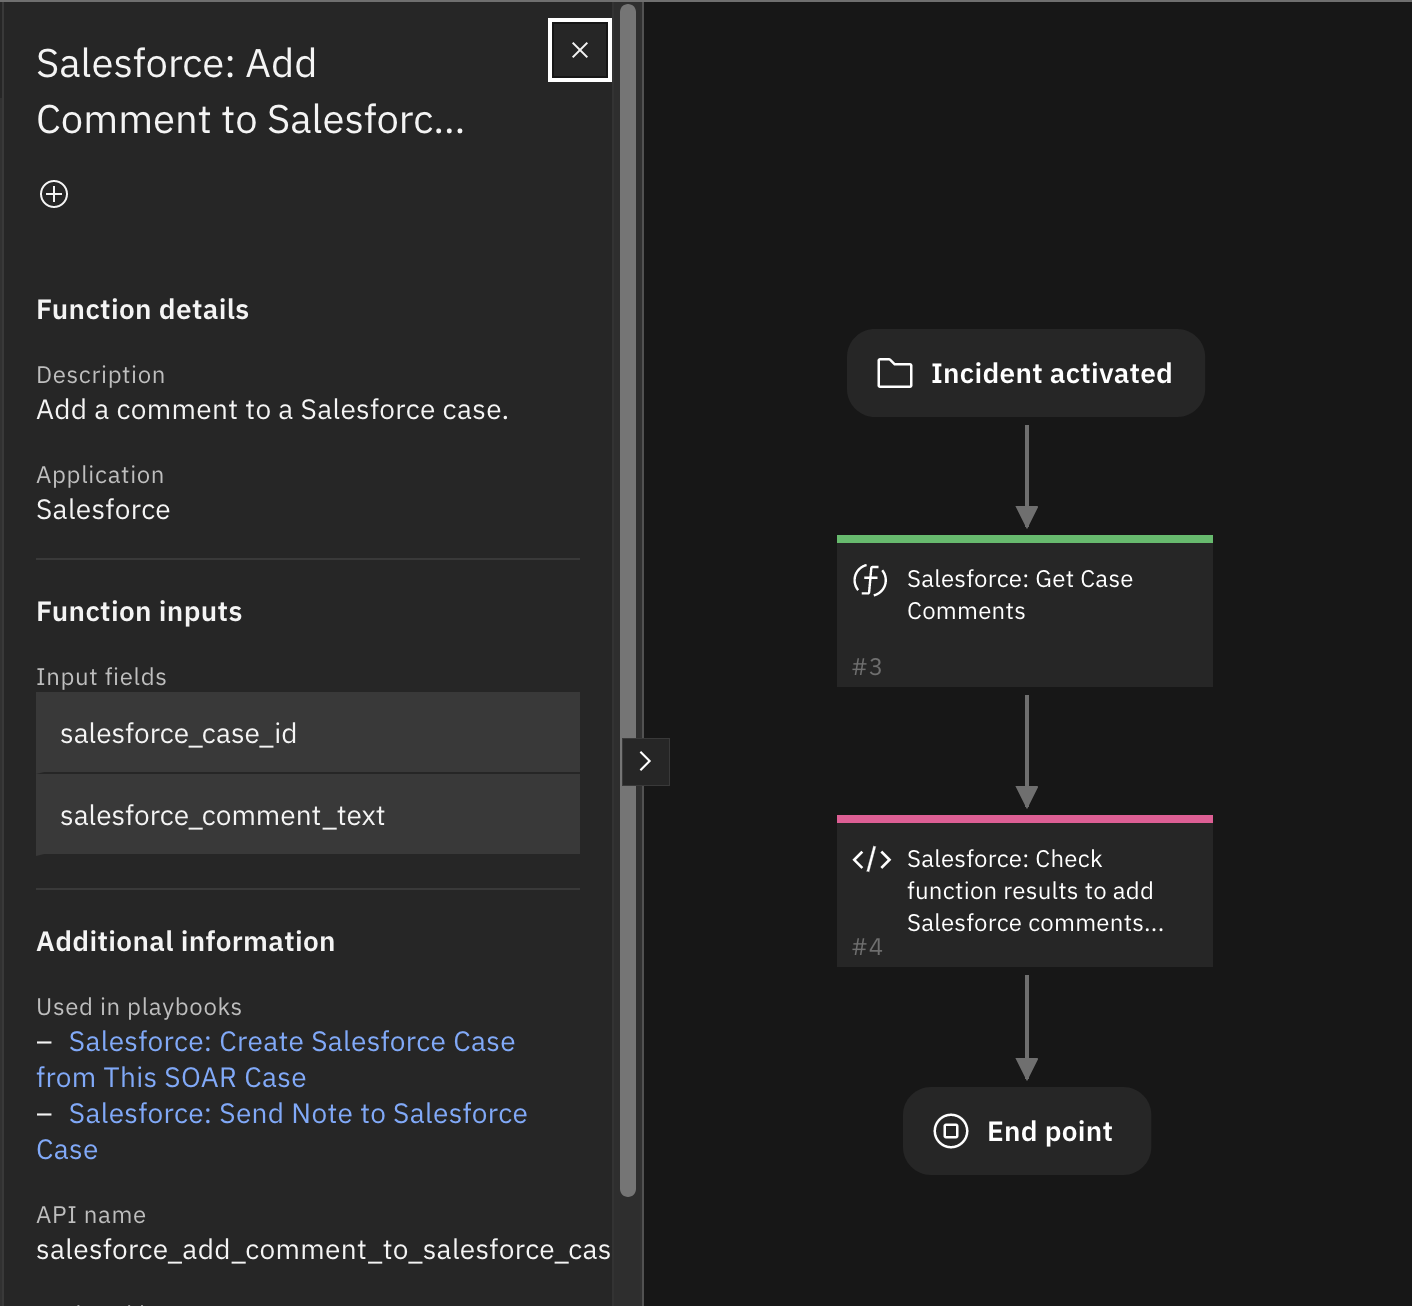Screen dimensions: 1412x1306
Task: Click the Function inputs heading
Action: click(x=139, y=612)
